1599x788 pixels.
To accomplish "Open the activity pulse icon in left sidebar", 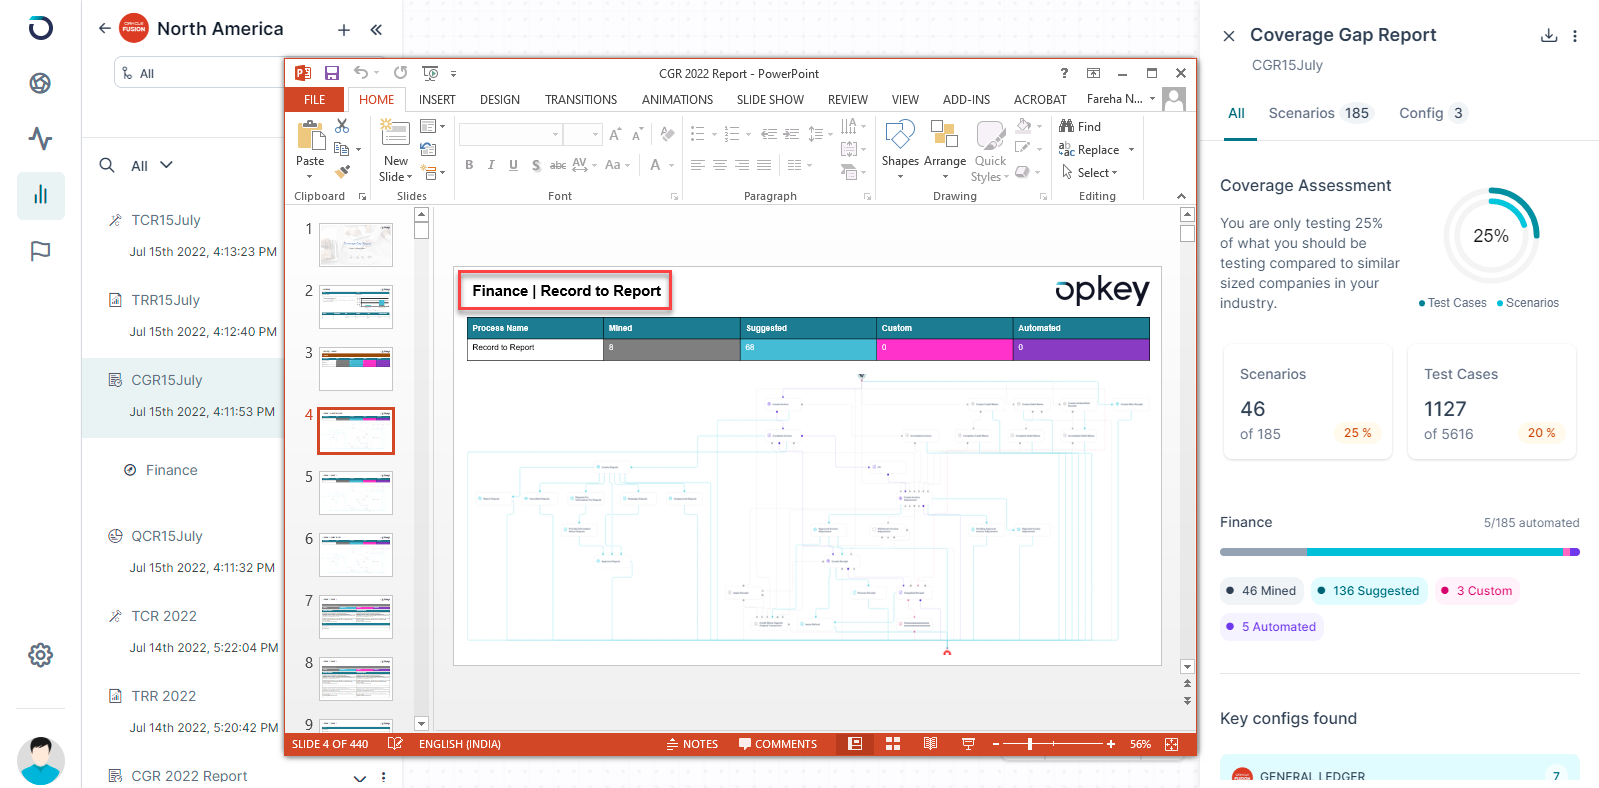I will [40, 138].
